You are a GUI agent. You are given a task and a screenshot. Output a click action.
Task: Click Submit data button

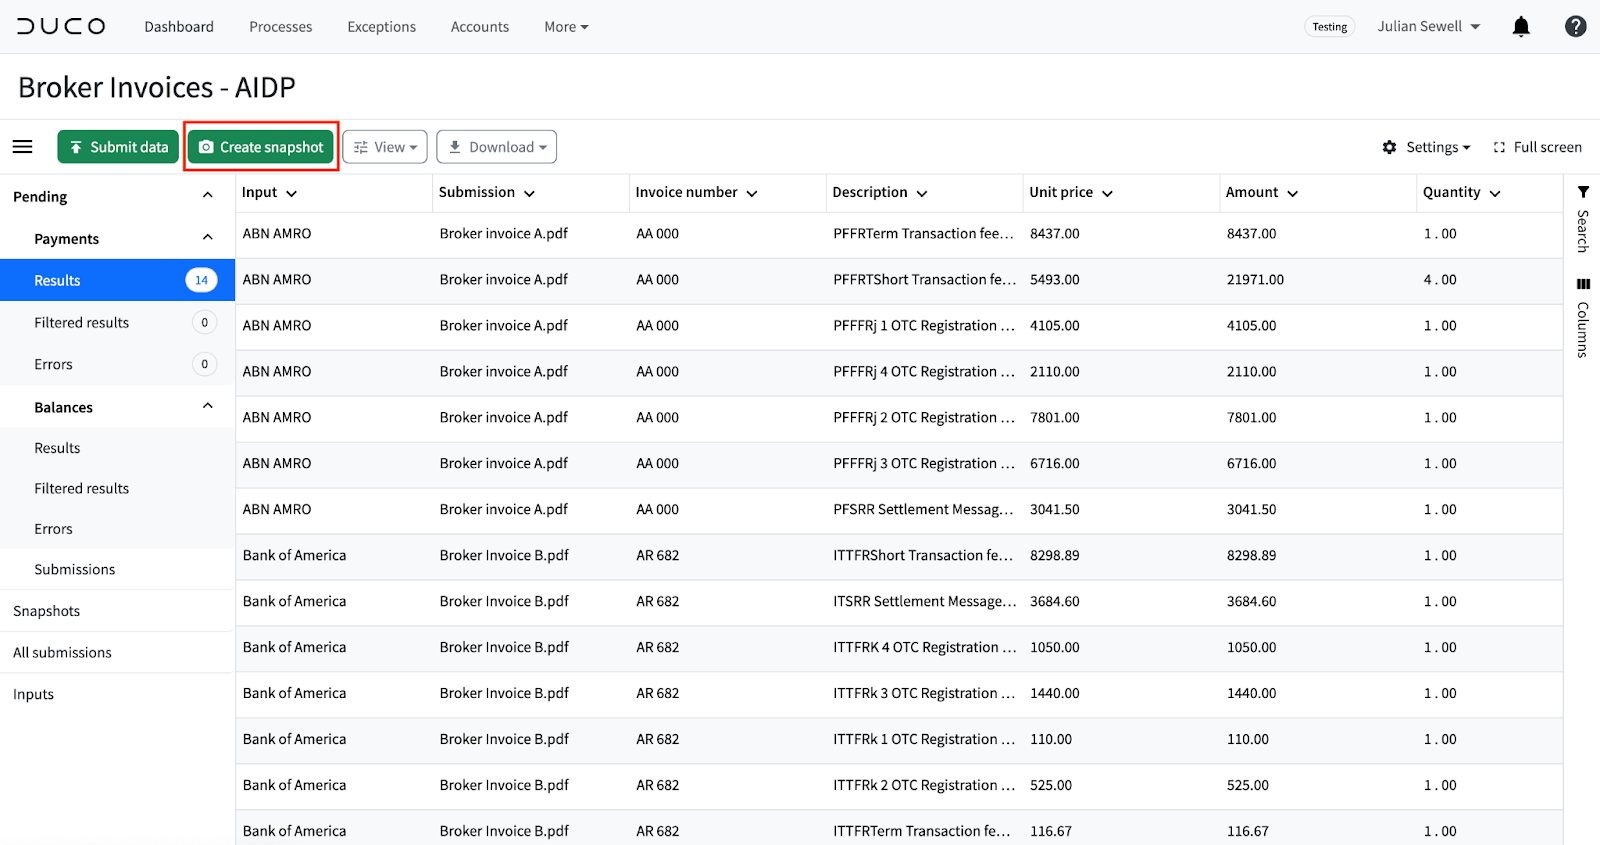(x=118, y=147)
